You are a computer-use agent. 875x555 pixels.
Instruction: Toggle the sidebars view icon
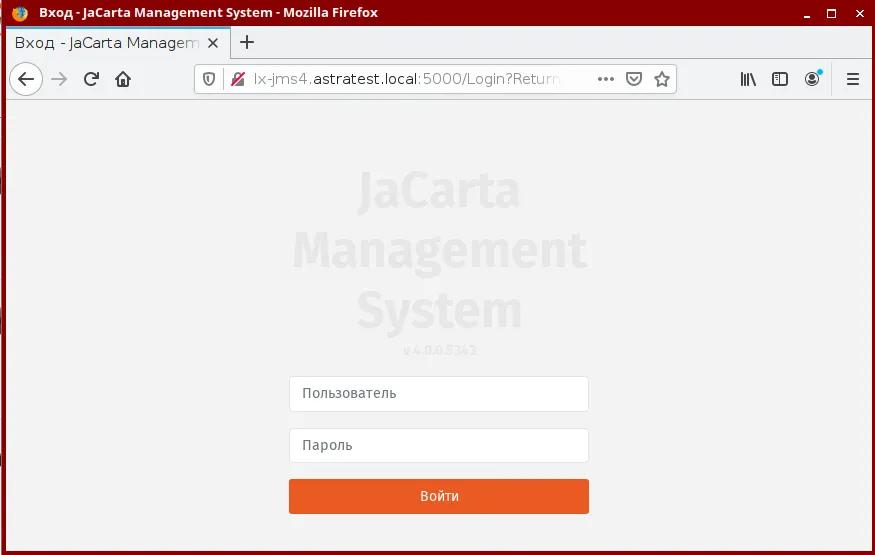(x=780, y=79)
